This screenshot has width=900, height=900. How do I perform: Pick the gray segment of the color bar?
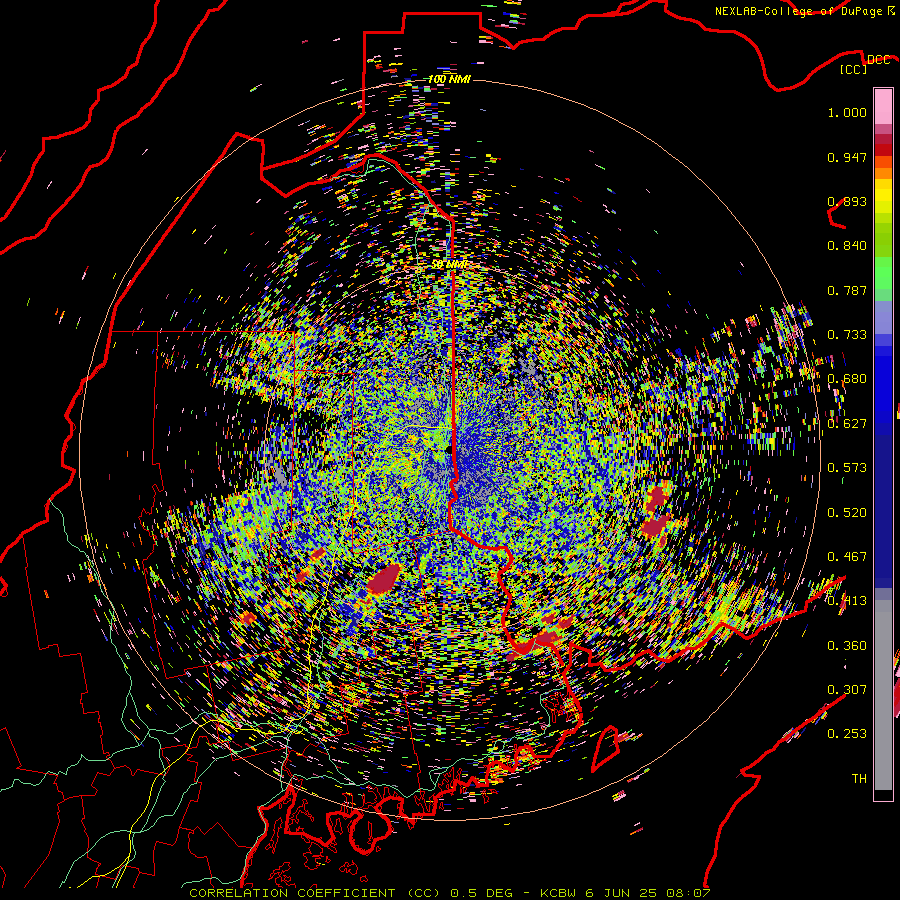[883, 695]
